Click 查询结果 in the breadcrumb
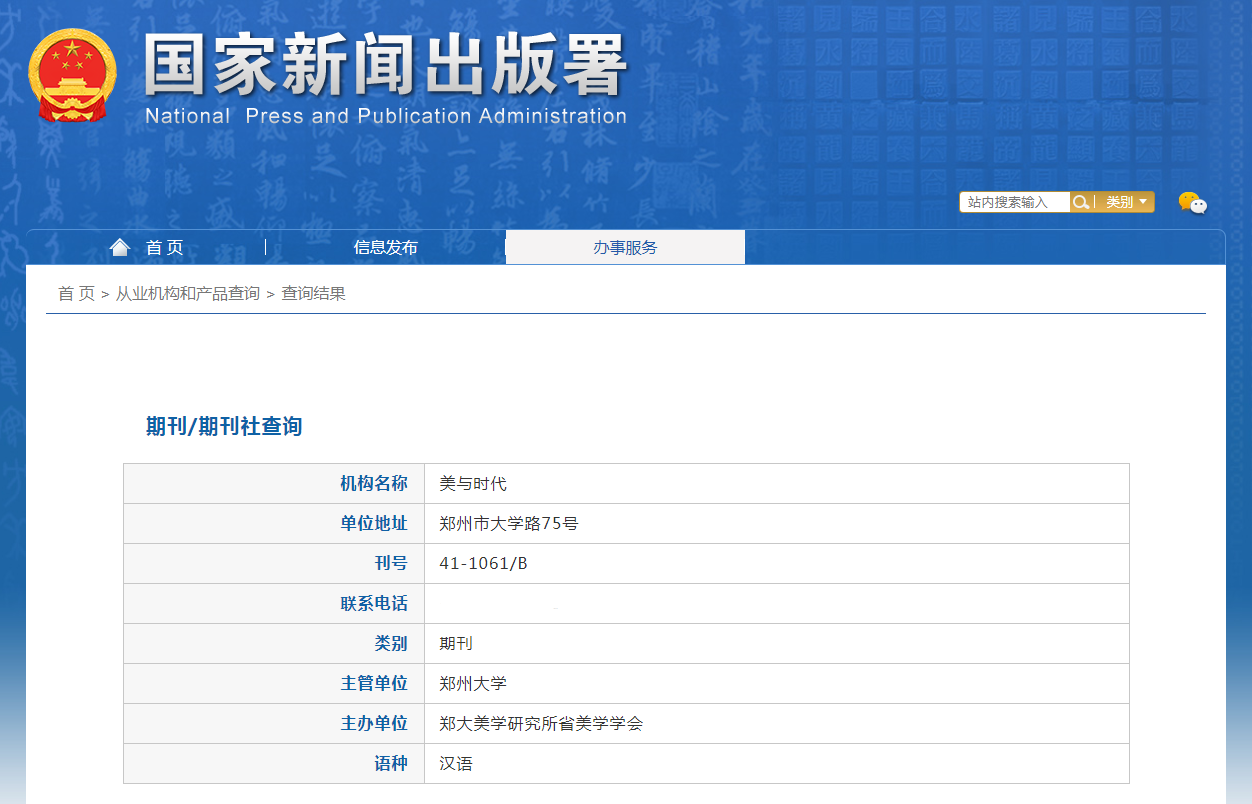The width and height of the screenshot is (1252, 804). (313, 293)
